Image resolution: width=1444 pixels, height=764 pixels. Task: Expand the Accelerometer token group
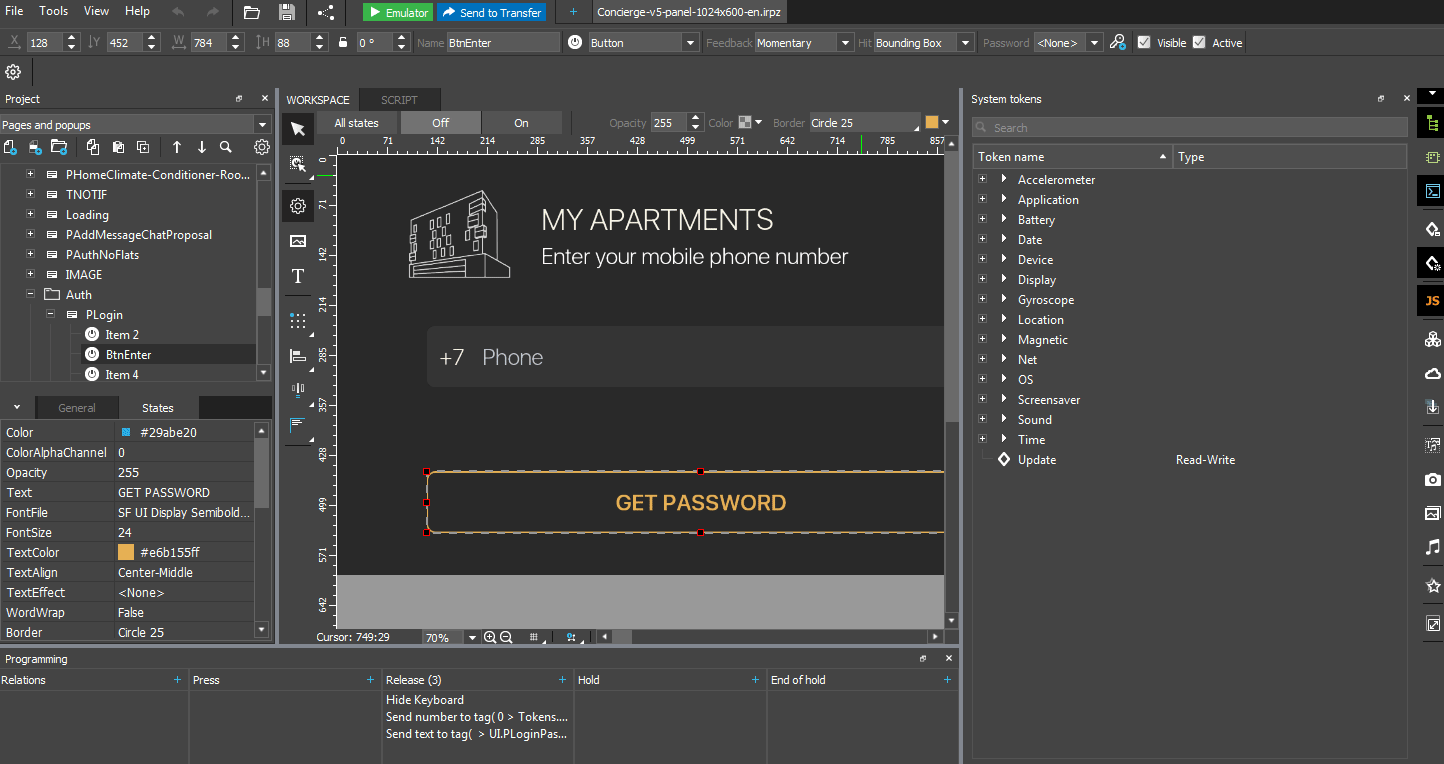(x=983, y=180)
